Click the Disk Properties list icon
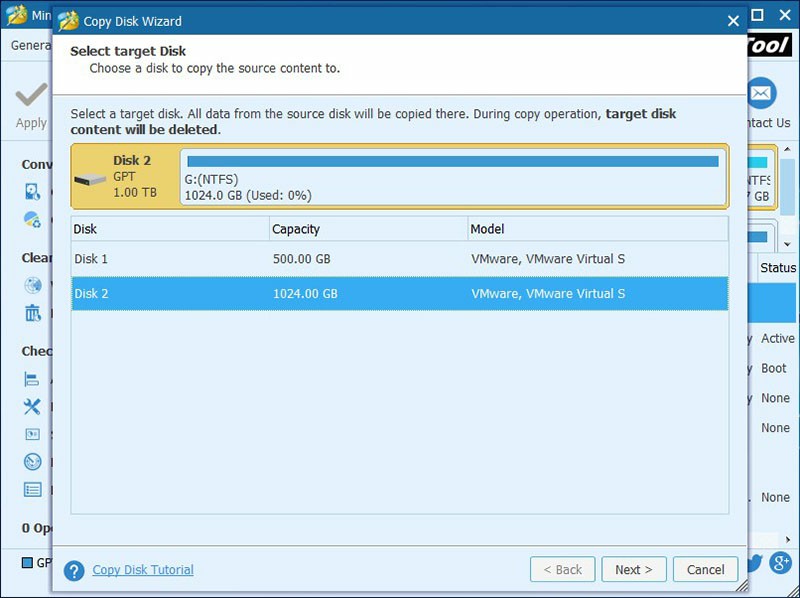 (33, 490)
